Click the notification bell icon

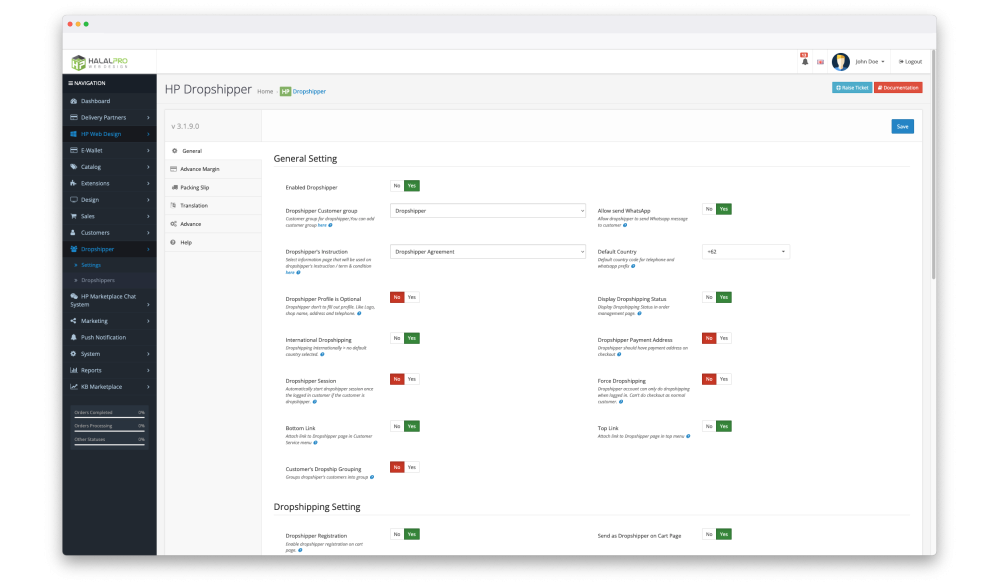pos(805,62)
